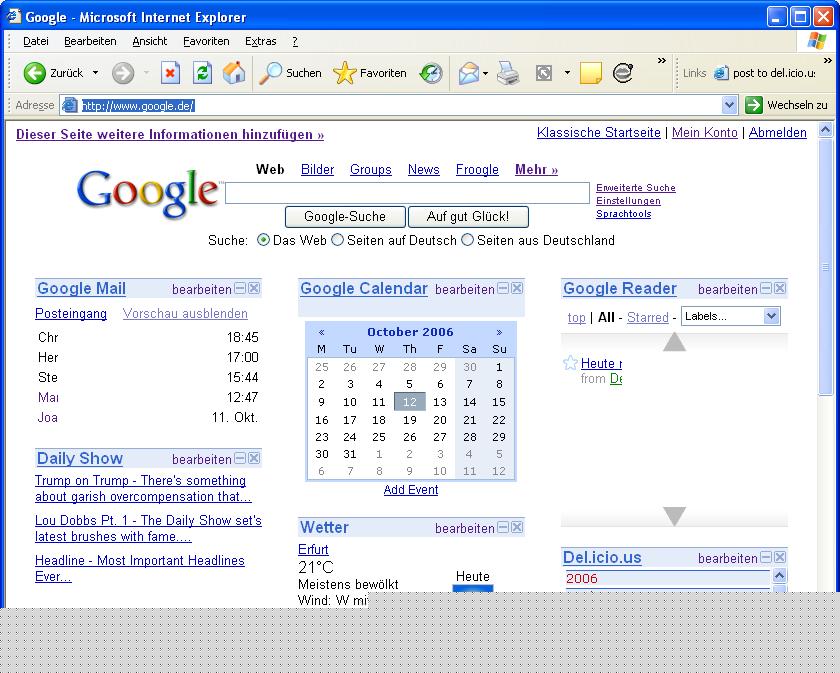
Task: Open the Favoriten star panel
Action: coord(370,73)
